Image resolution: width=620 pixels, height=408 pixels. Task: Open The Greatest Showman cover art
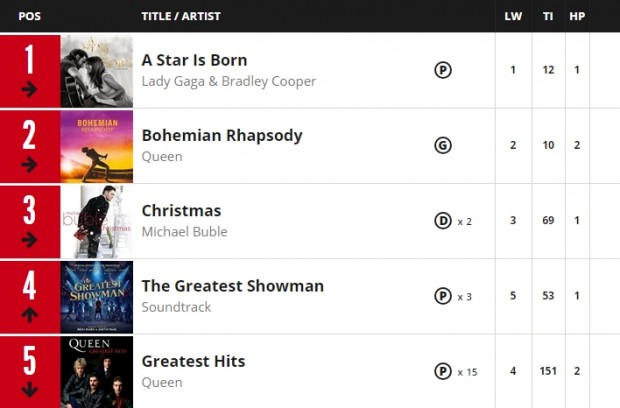[x=97, y=297]
